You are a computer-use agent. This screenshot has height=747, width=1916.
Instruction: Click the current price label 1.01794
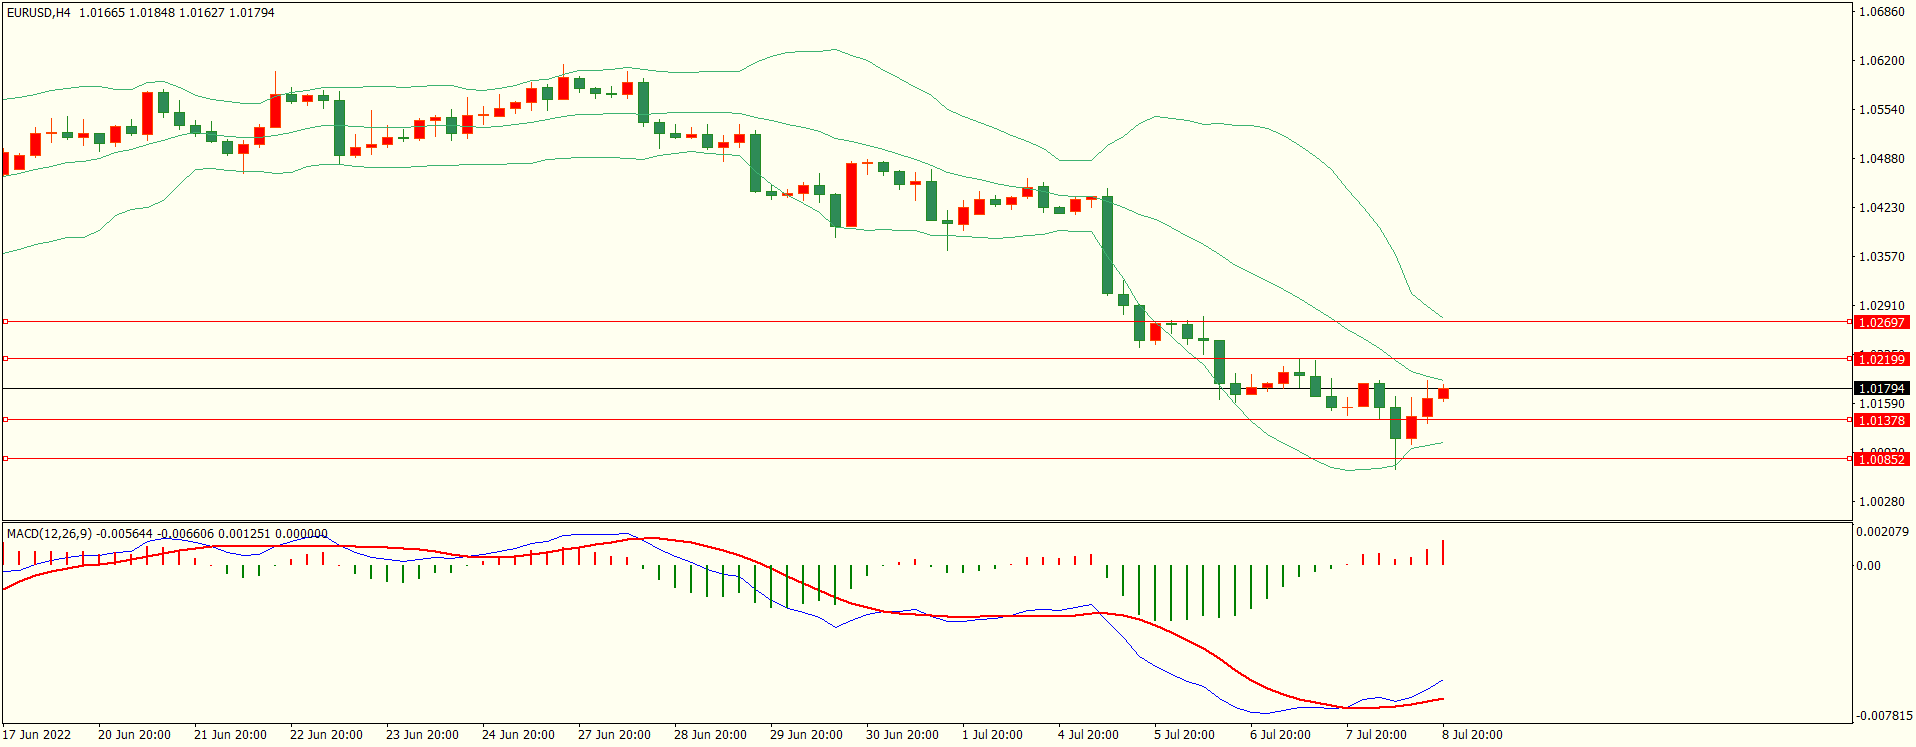pyautogui.click(x=1881, y=388)
